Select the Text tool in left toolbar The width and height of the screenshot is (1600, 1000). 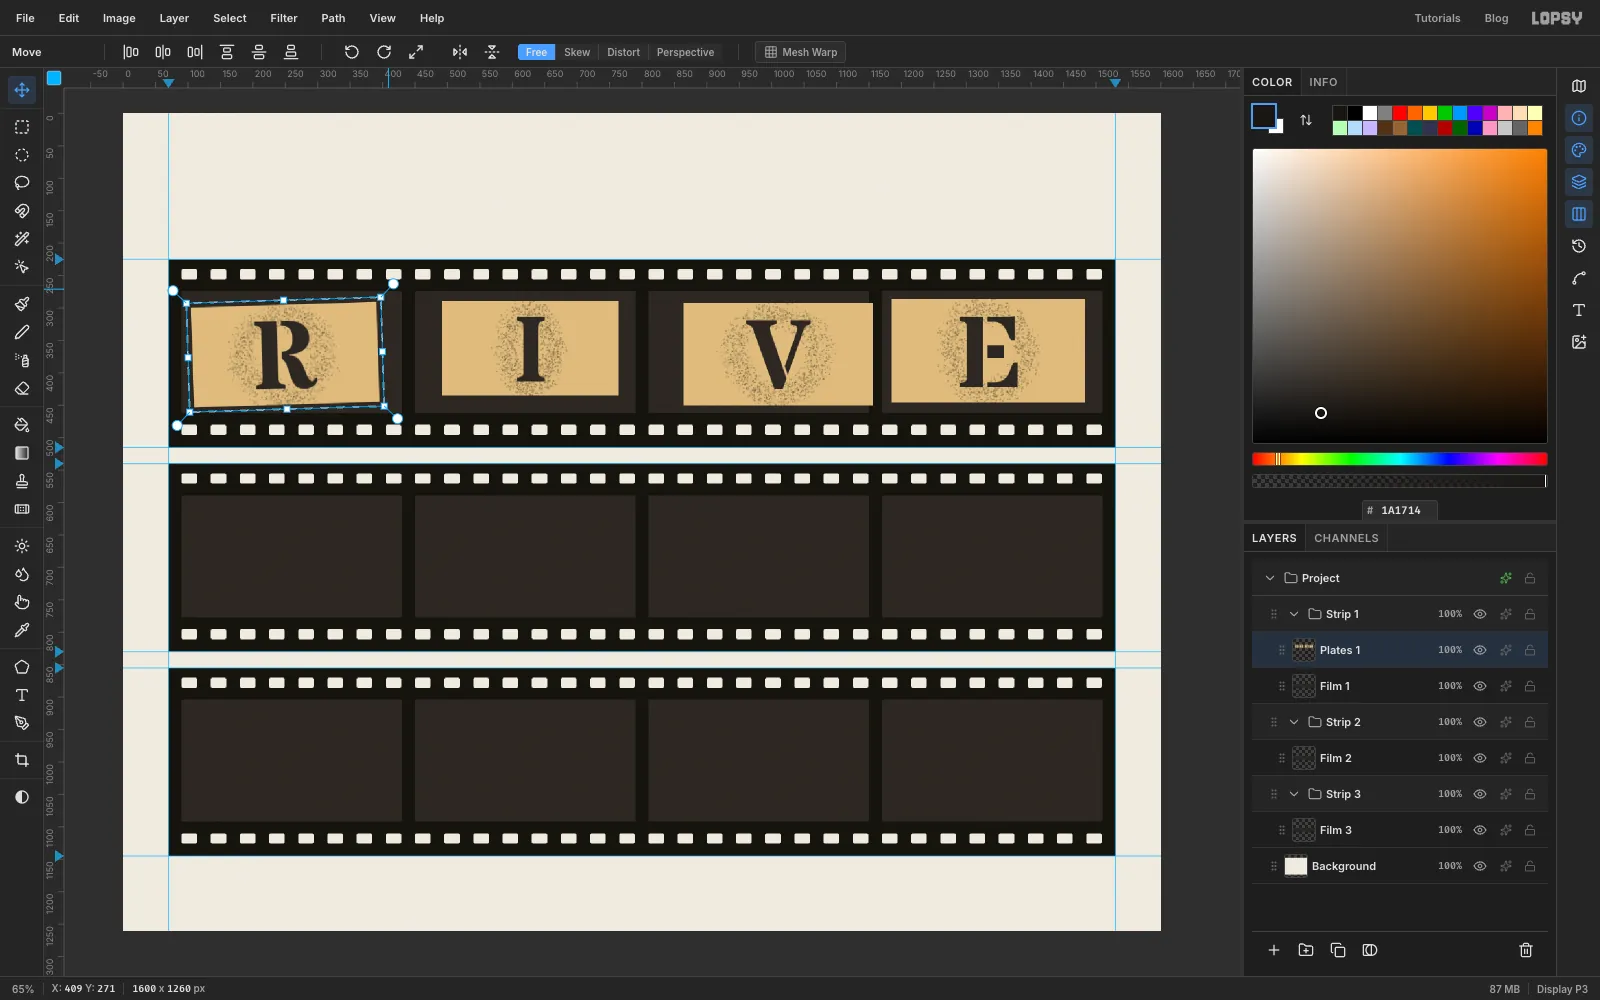(22, 695)
